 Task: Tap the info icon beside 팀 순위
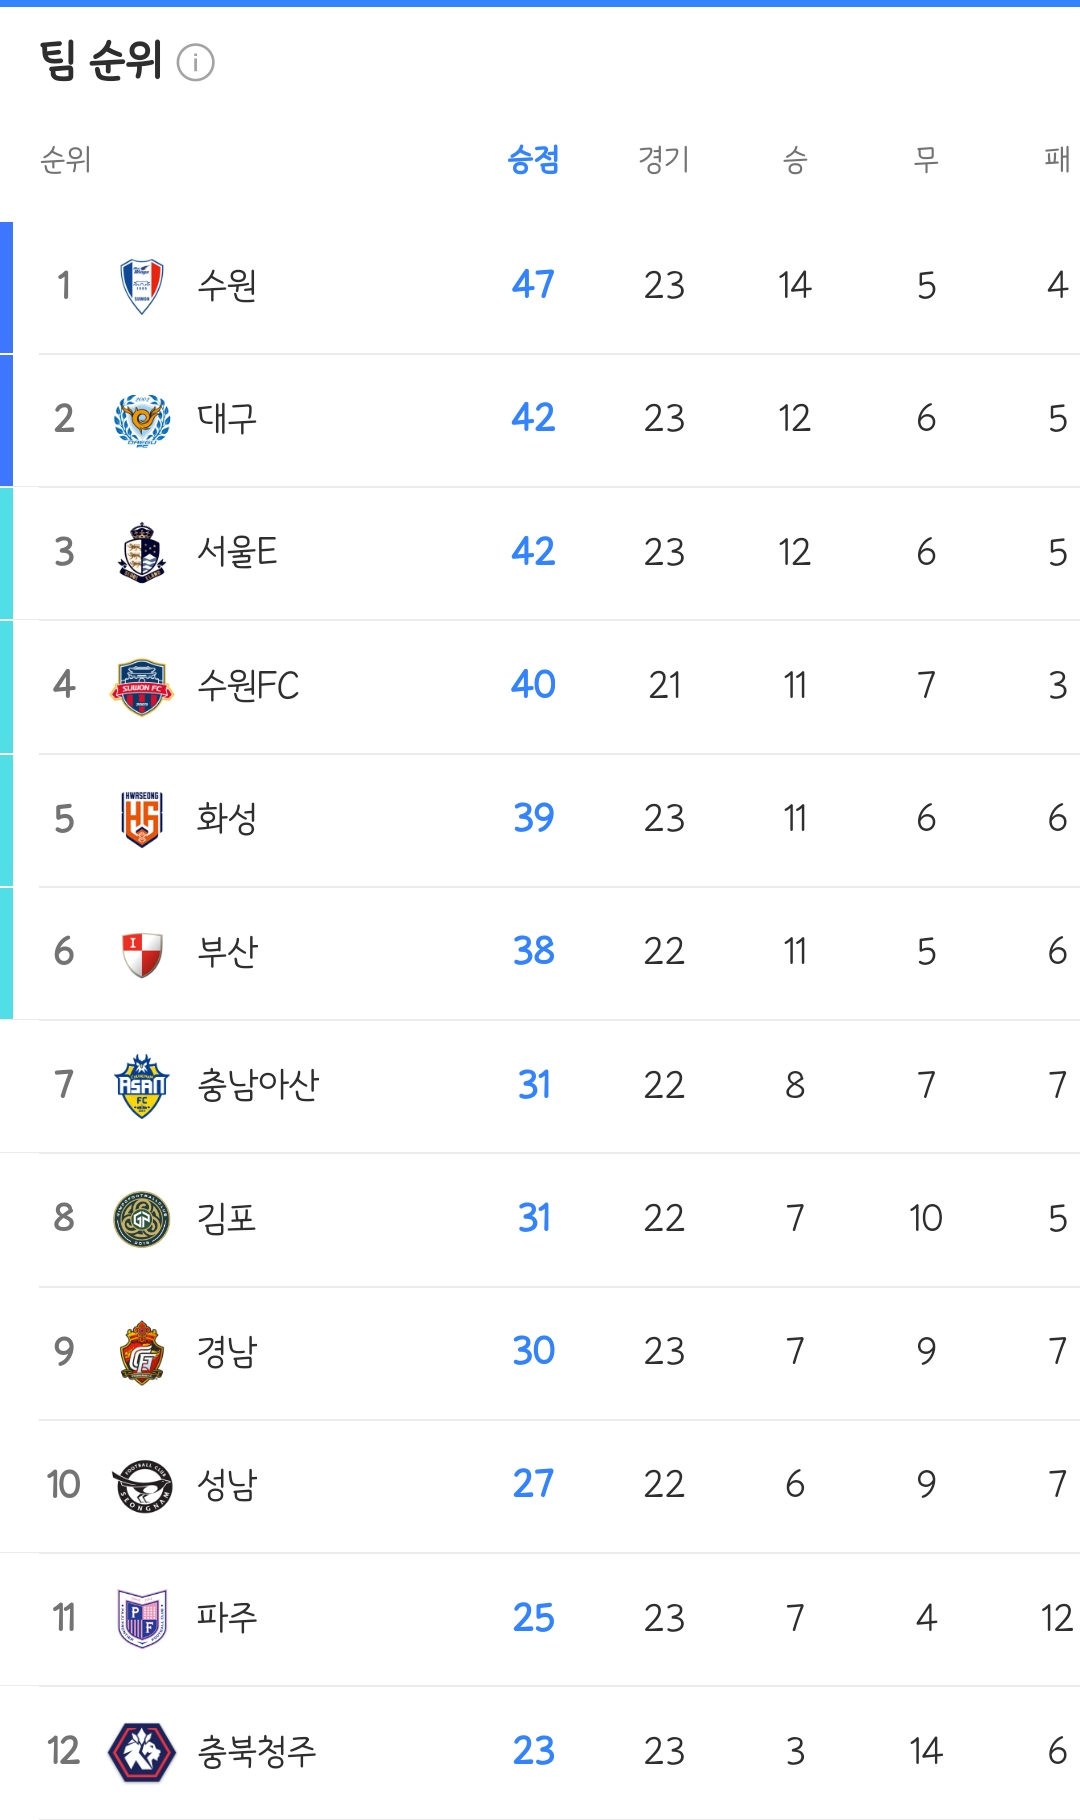click(196, 62)
